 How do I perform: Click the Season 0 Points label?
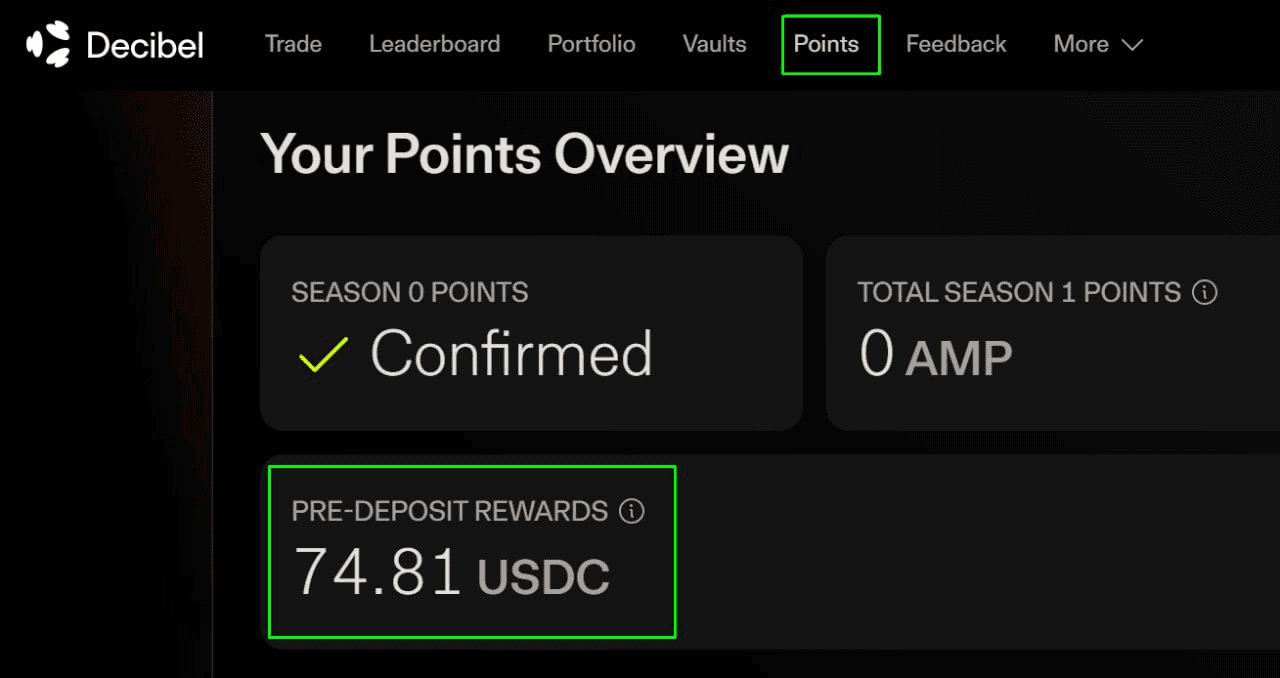click(x=409, y=292)
